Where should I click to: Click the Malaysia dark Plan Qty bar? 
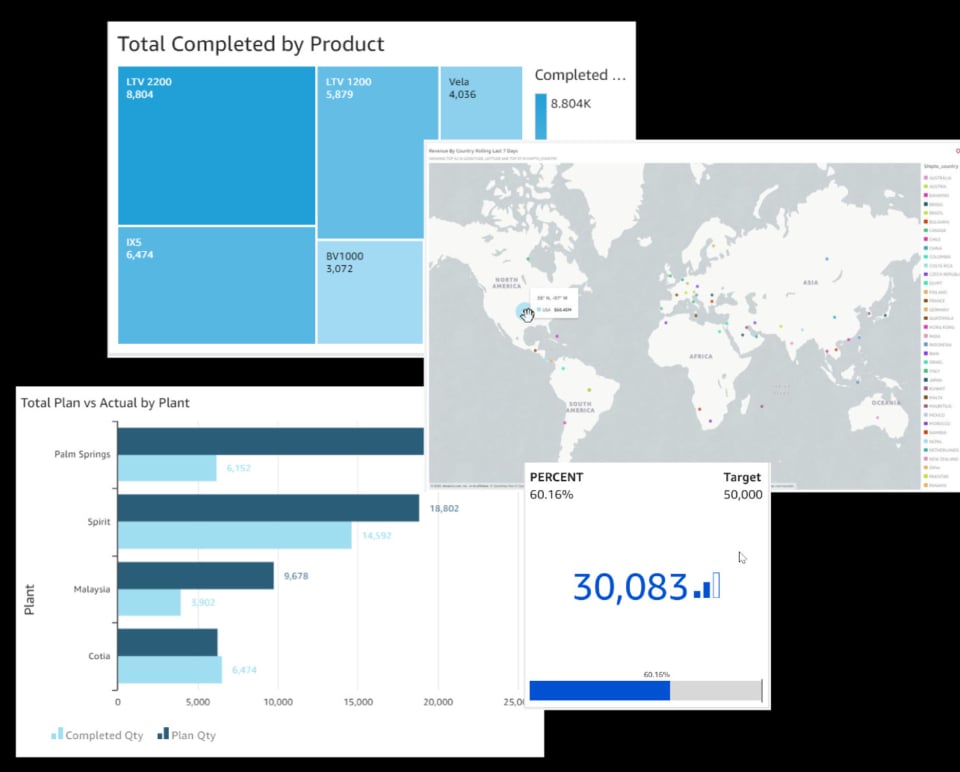tap(195, 575)
